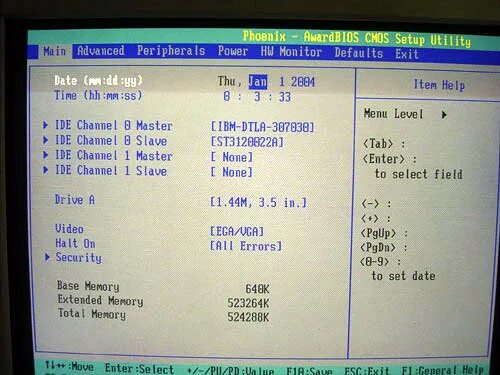Click the 523264K extended memory value
The image size is (500, 375).
[x=248, y=303]
